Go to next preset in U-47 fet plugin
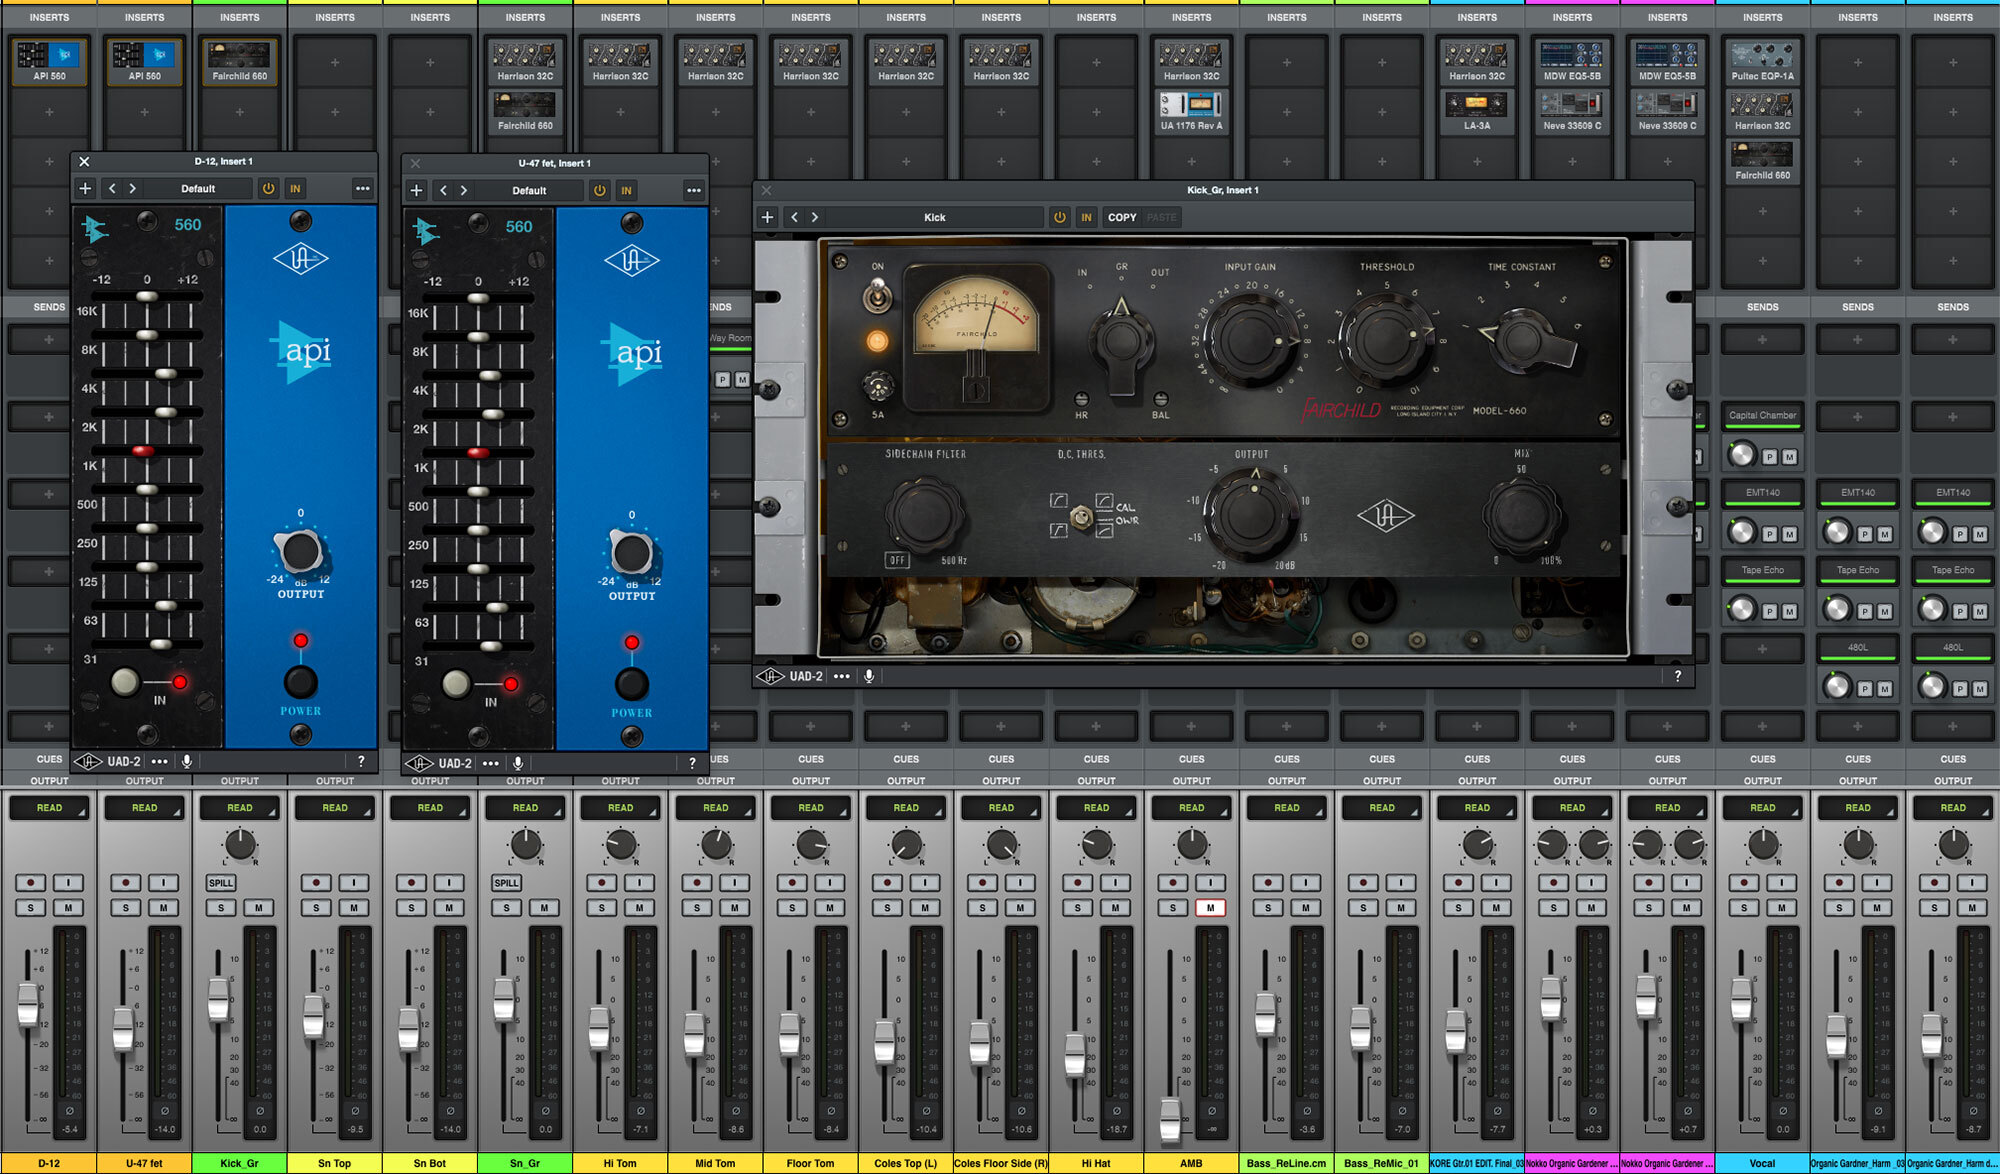Screen dimensions: 2000x1174 click(x=464, y=190)
